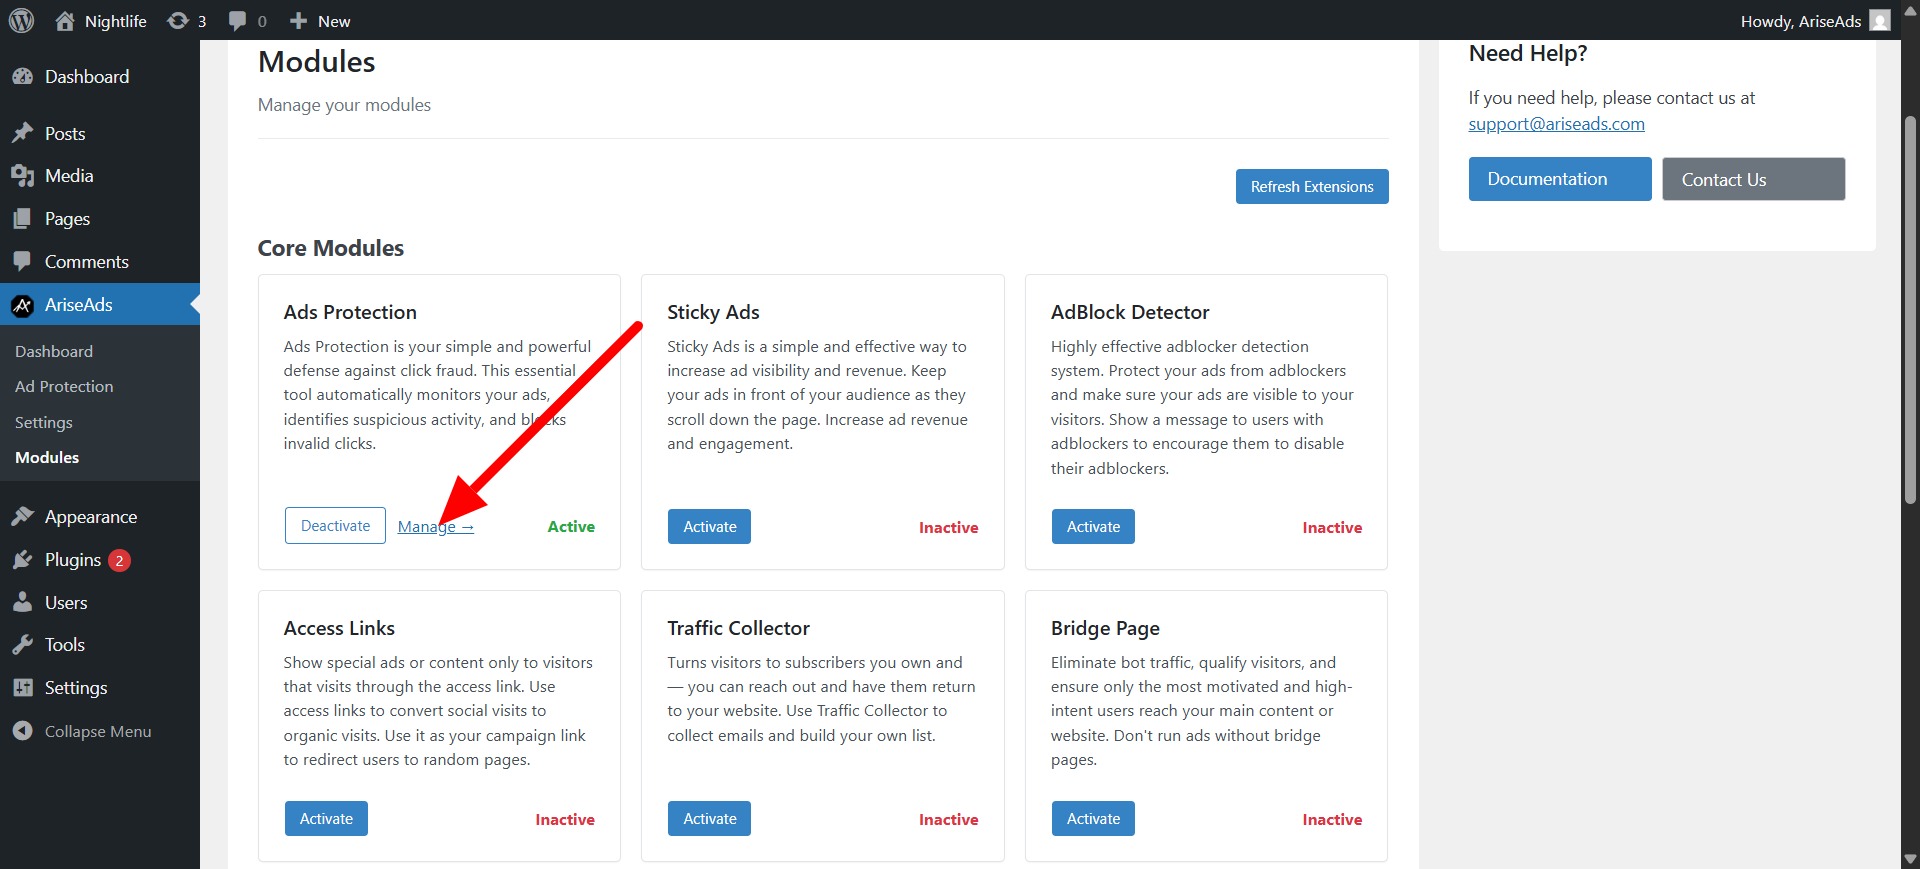Click the Settings sliders icon in sidebar
1920x869 pixels.
click(x=23, y=687)
